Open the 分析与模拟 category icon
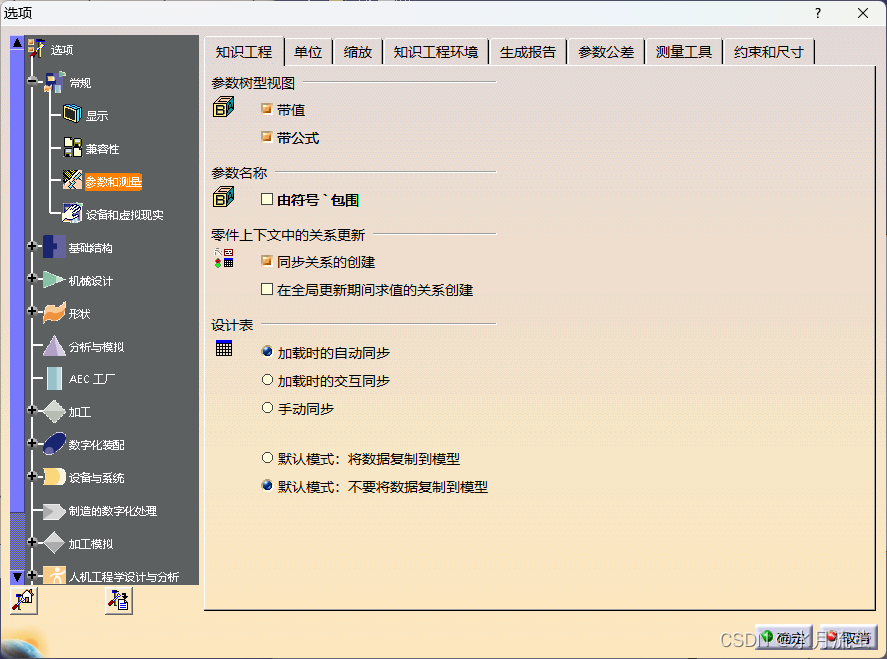This screenshot has height=659, width=887. [x=54, y=346]
